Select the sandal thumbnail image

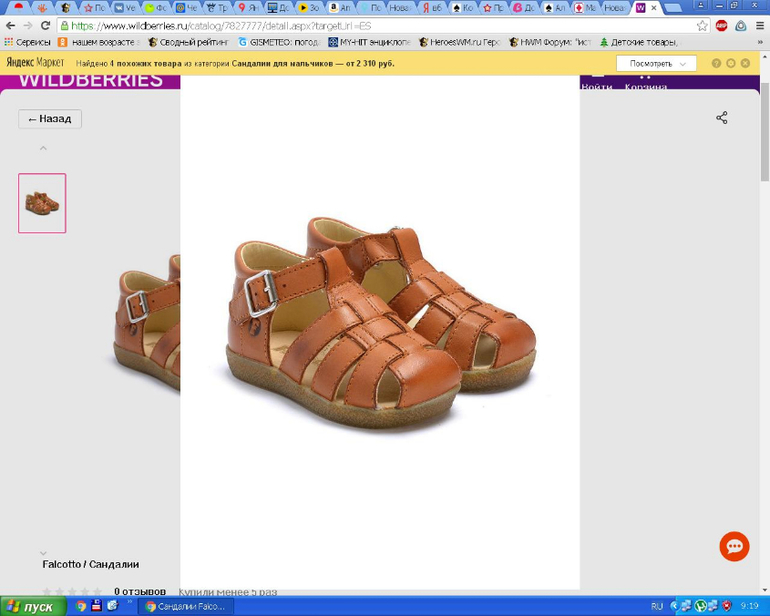click(42, 203)
